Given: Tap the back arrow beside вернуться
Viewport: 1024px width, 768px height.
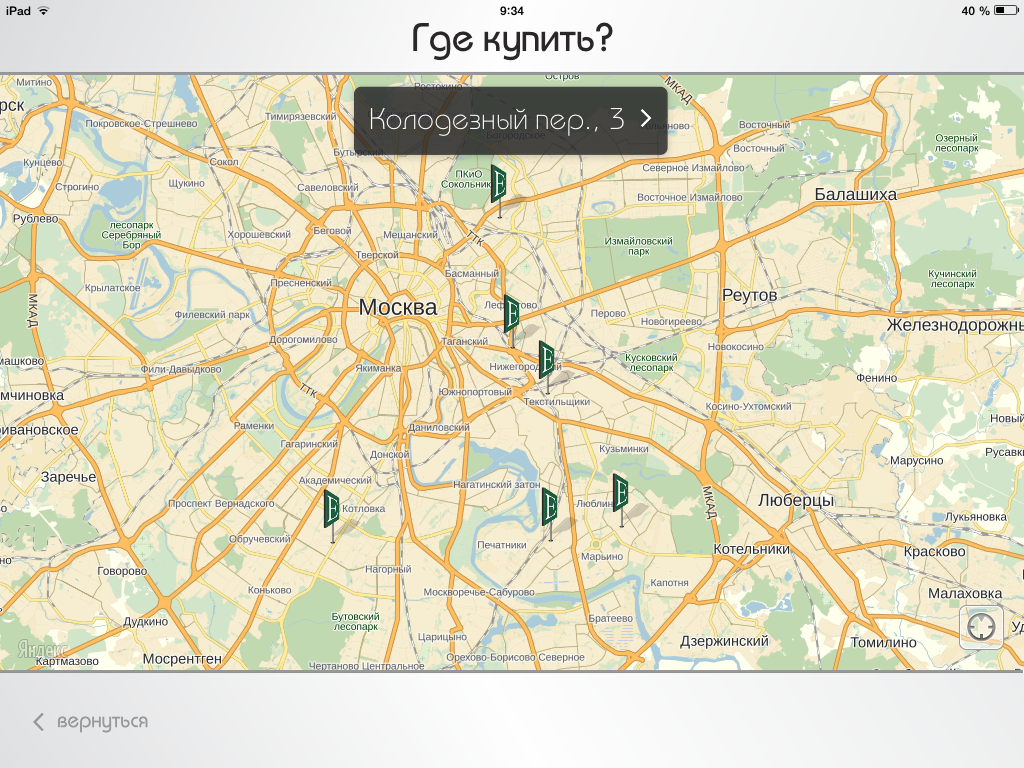Looking at the screenshot, I should click(x=39, y=722).
